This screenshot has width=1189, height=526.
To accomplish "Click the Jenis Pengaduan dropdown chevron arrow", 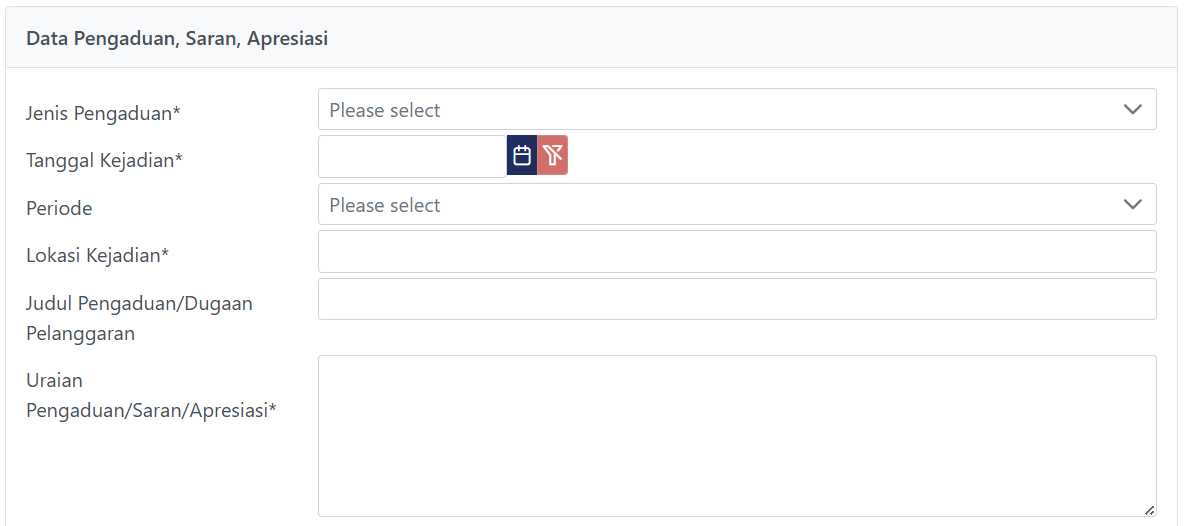I will coord(1132,110).
